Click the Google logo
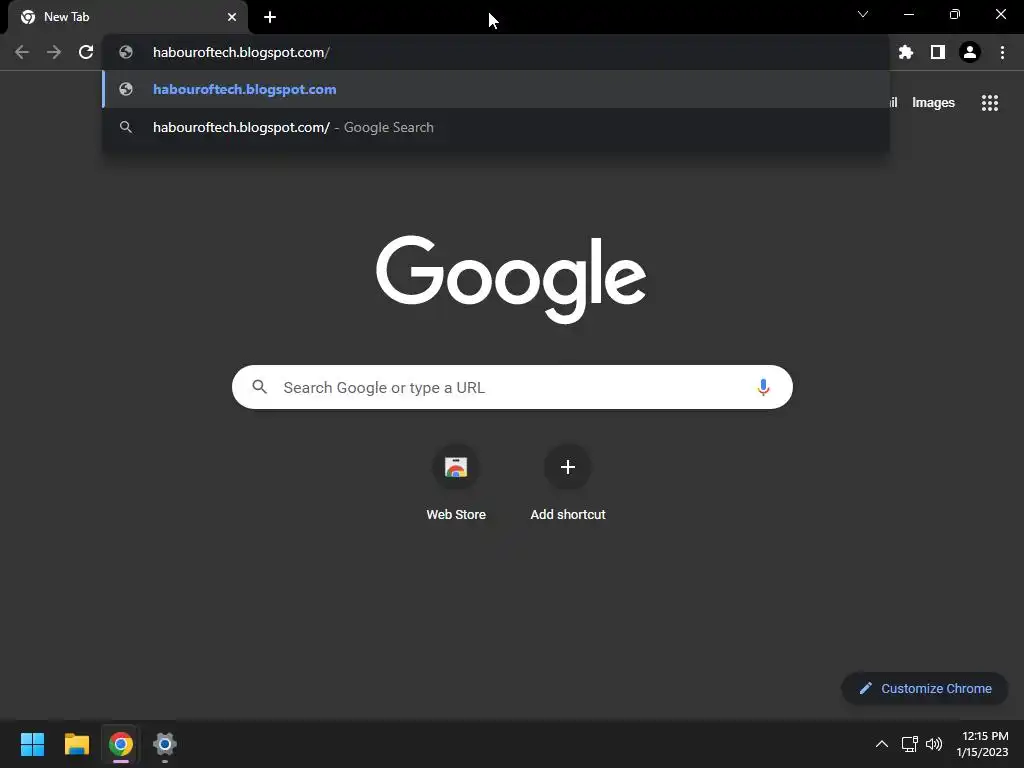This screenshot has width=1024, height=768. [511, 279]
